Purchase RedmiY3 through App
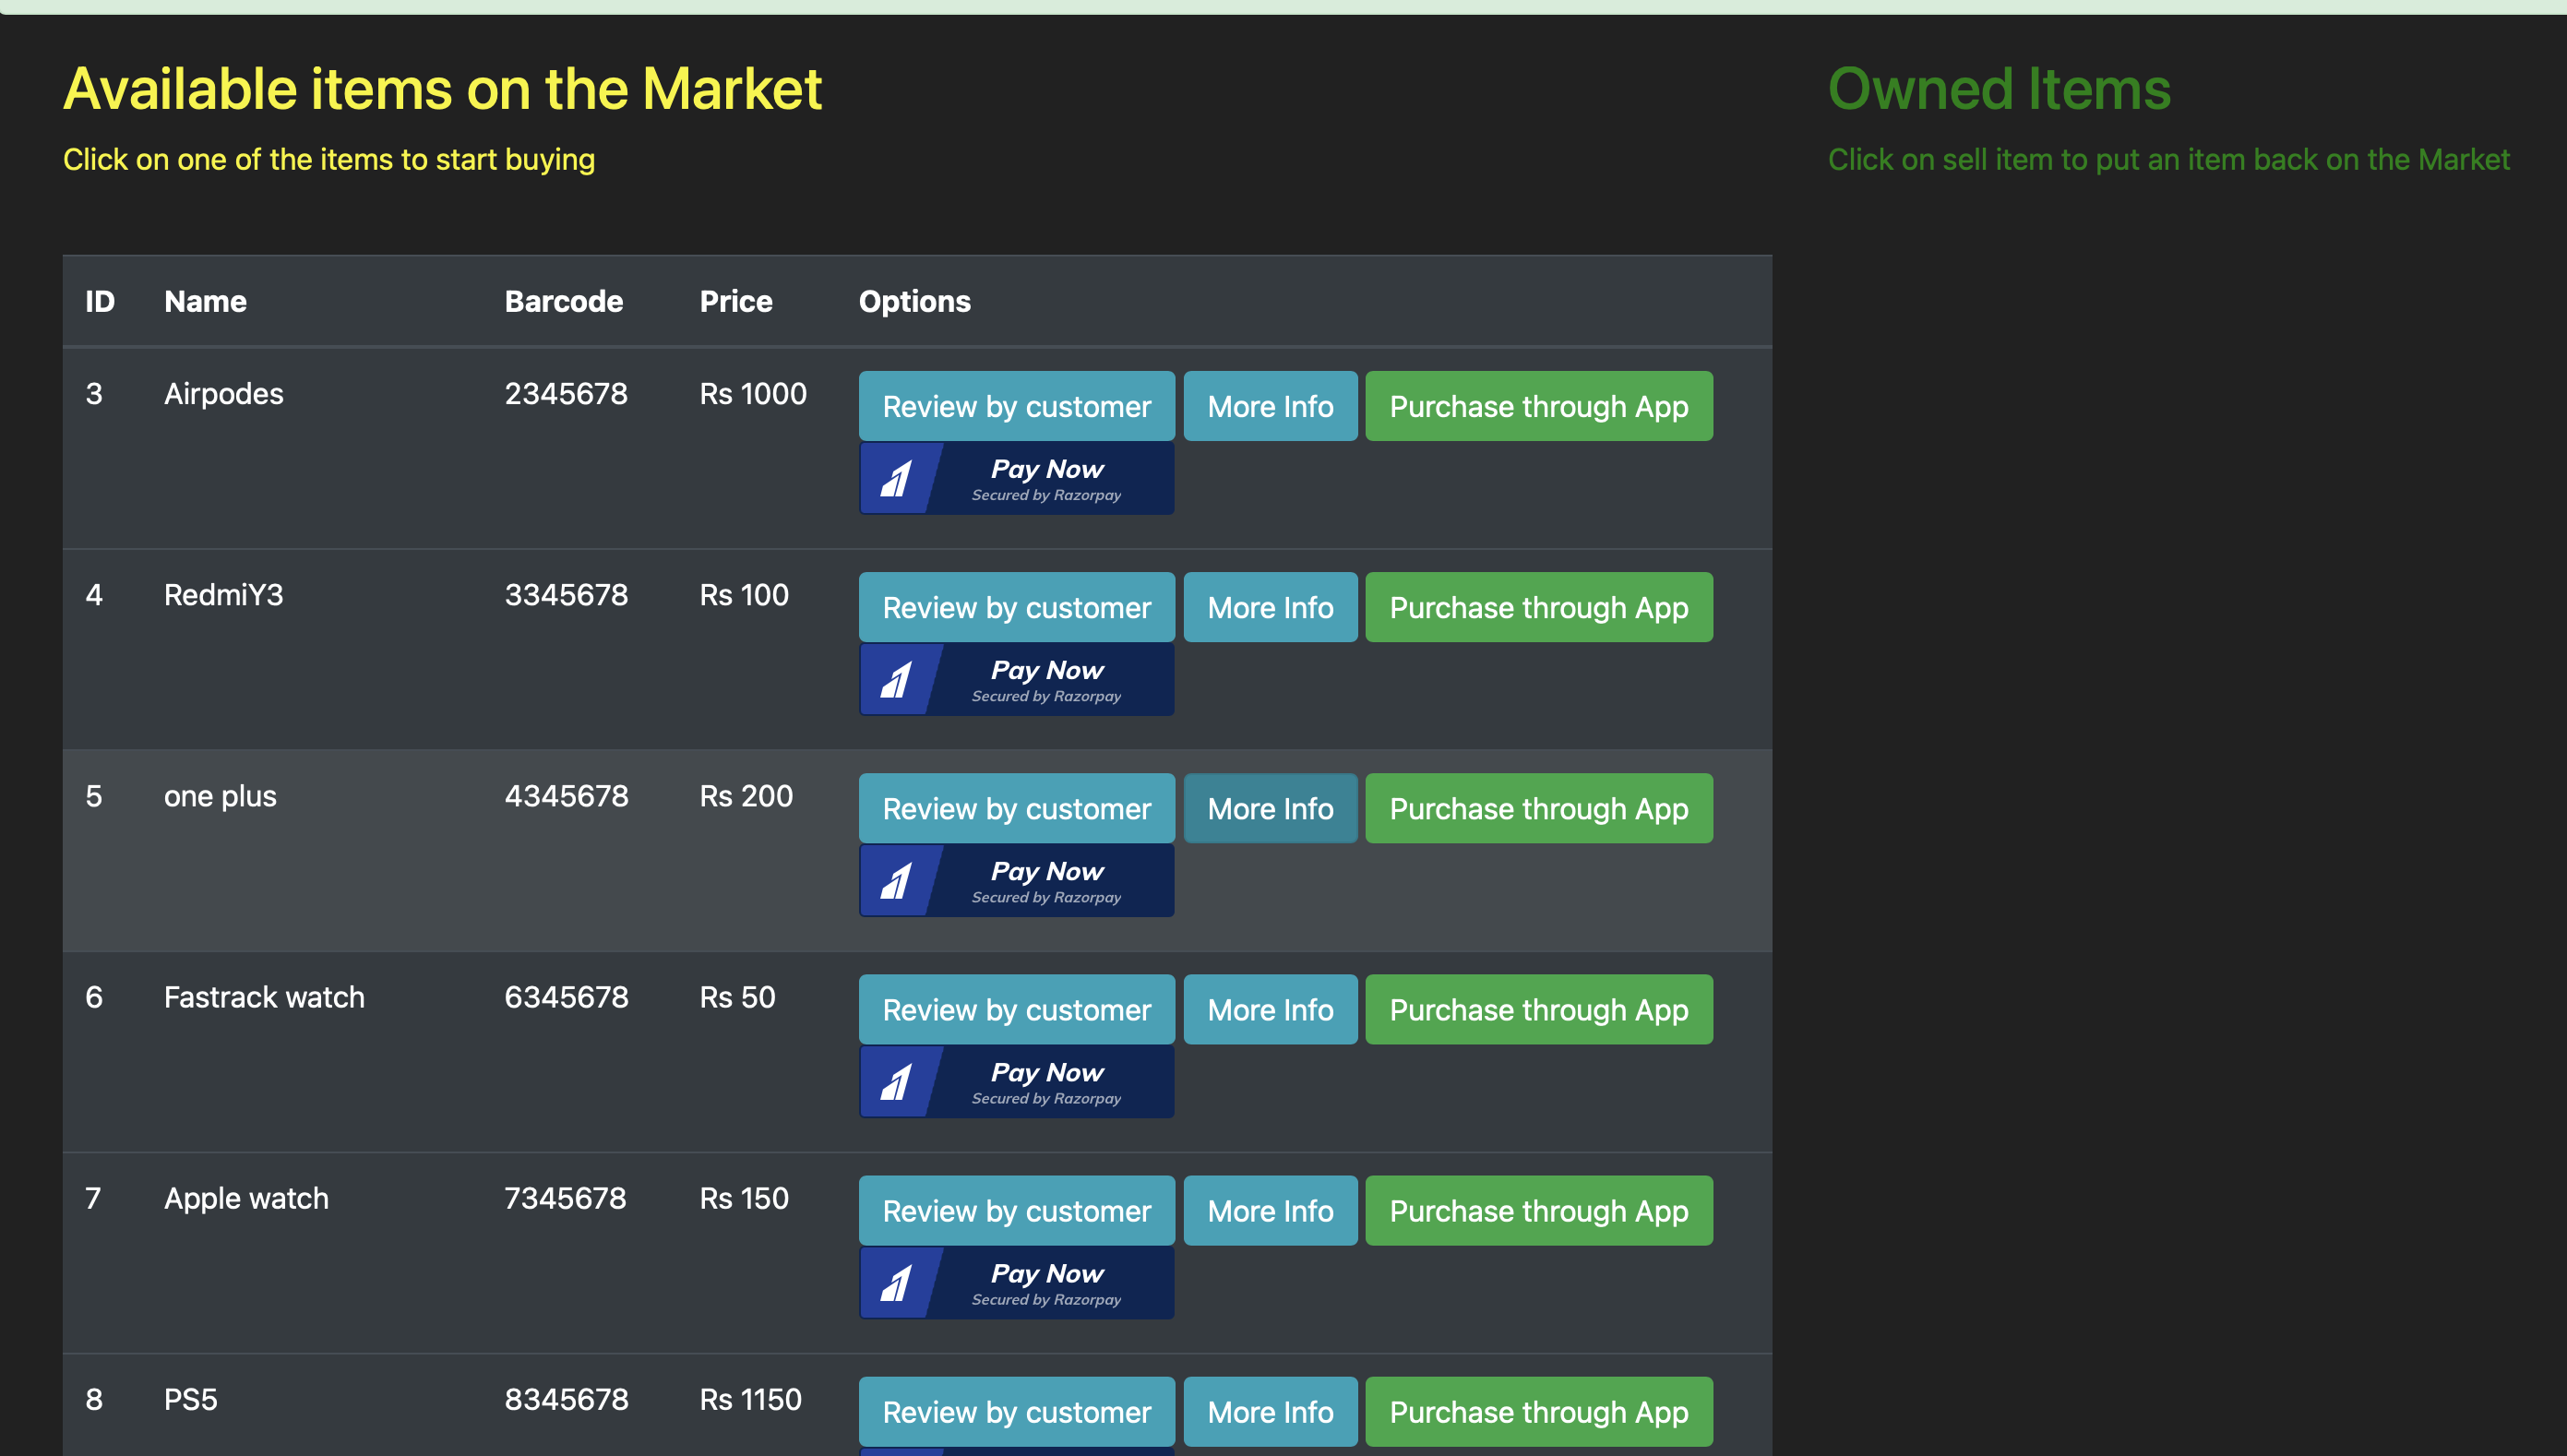The height and width of the screenshot is (1456, 2567). [x=1539, y=607]
